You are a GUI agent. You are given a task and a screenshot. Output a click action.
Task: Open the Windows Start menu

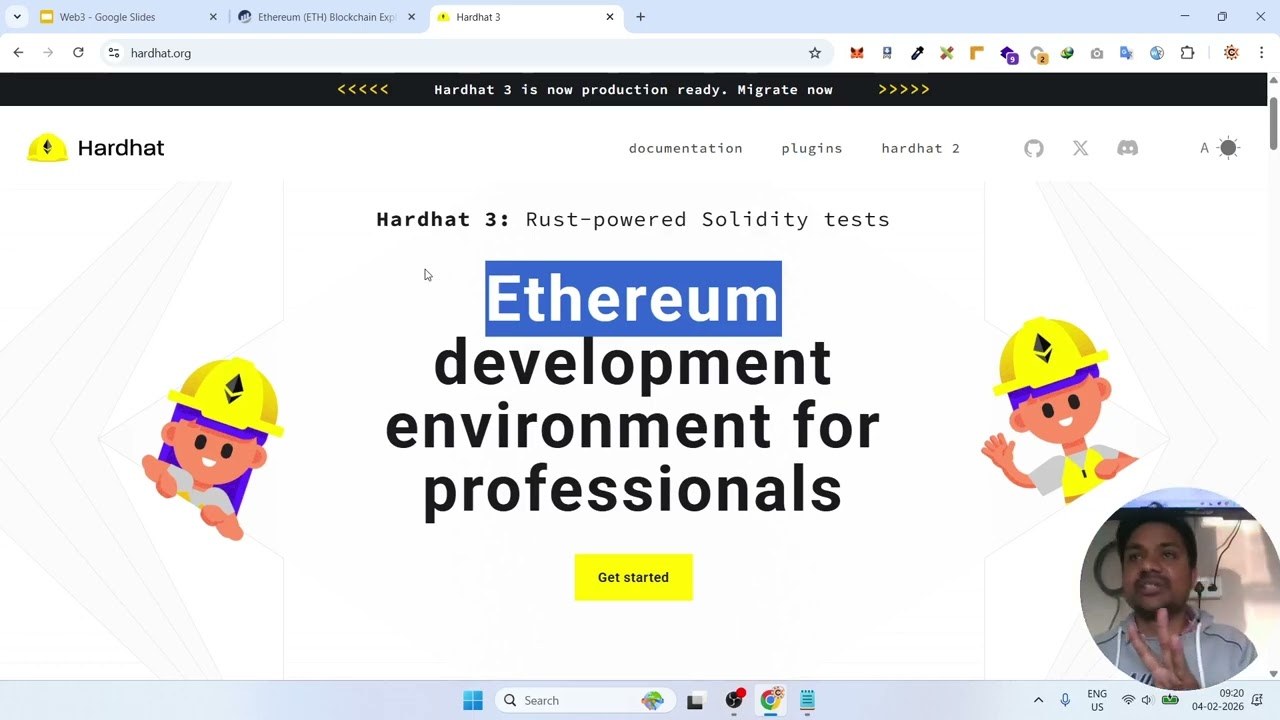pyautogui.click(x=473, y=701)
